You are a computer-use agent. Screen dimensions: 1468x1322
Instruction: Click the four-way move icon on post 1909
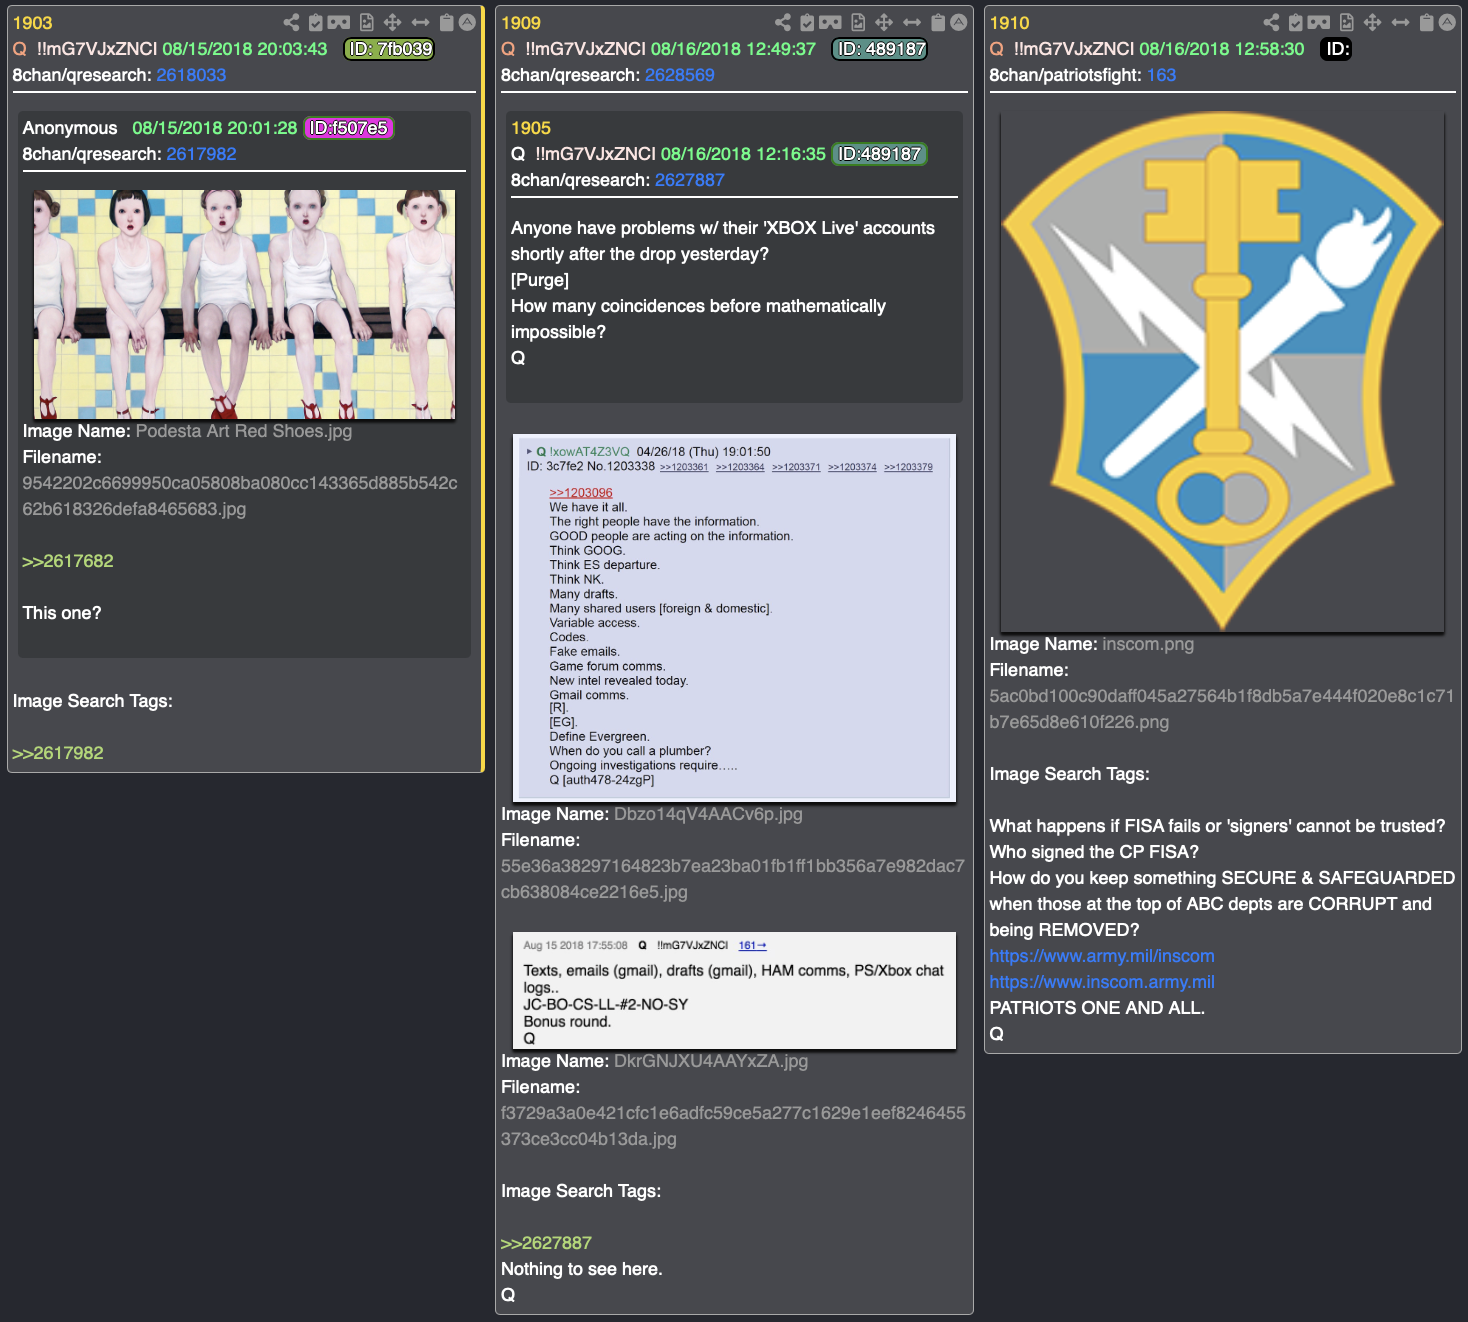pos(884,22)
